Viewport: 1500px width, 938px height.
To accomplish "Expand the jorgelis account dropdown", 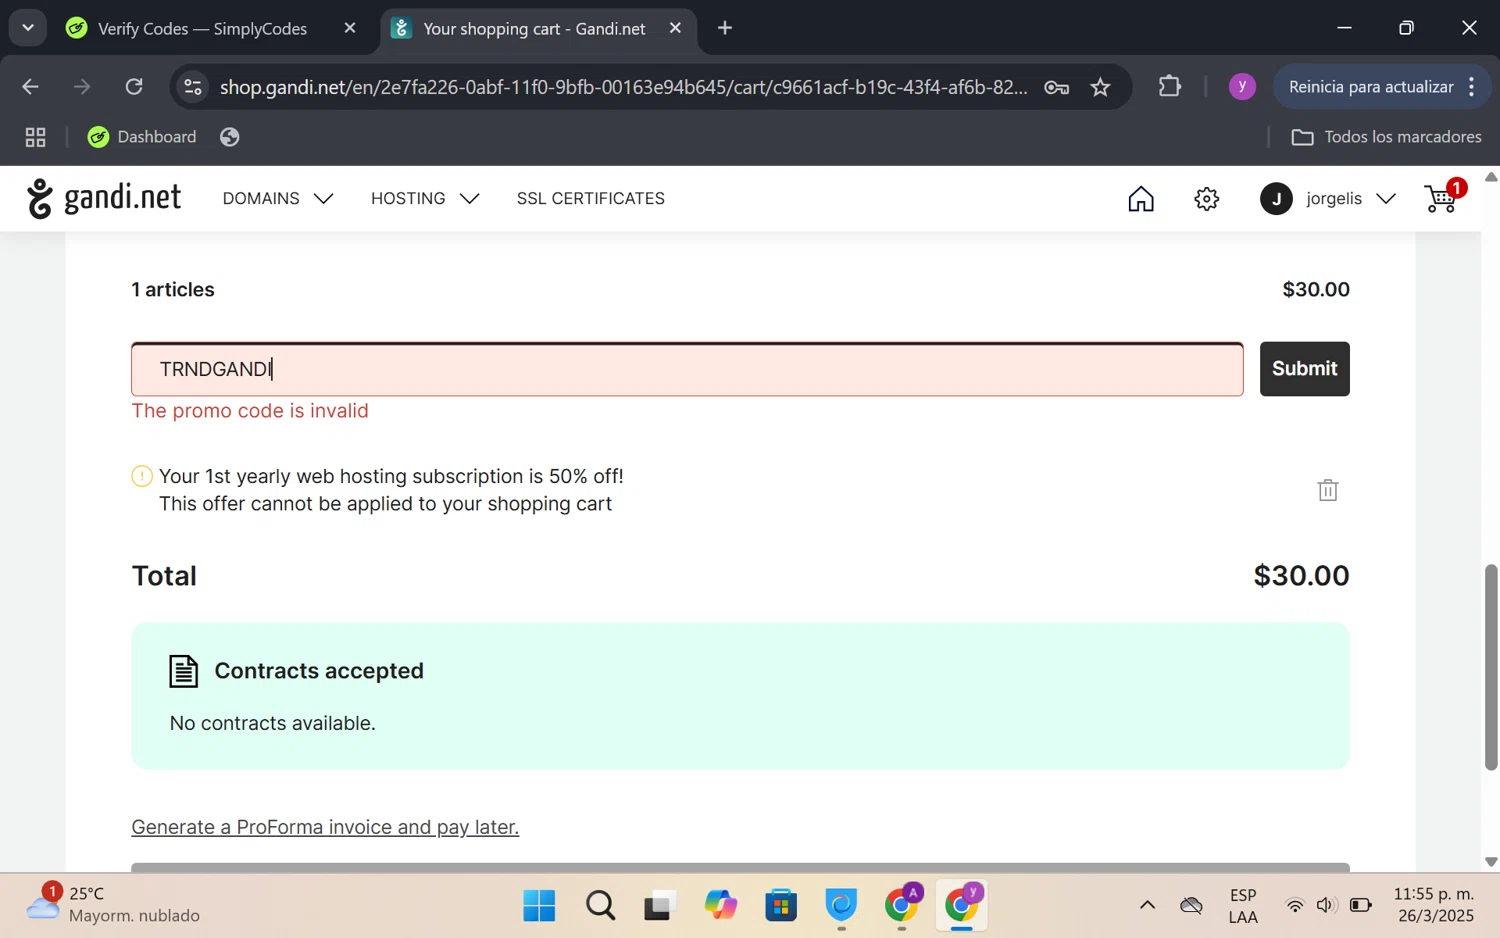I will [1386, 199].
